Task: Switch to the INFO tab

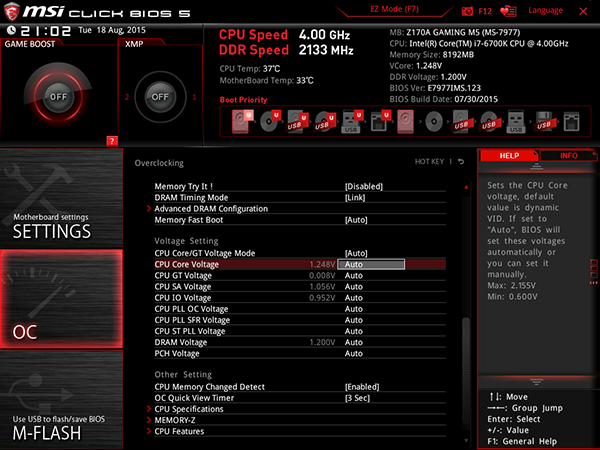Action: point(568,155)
